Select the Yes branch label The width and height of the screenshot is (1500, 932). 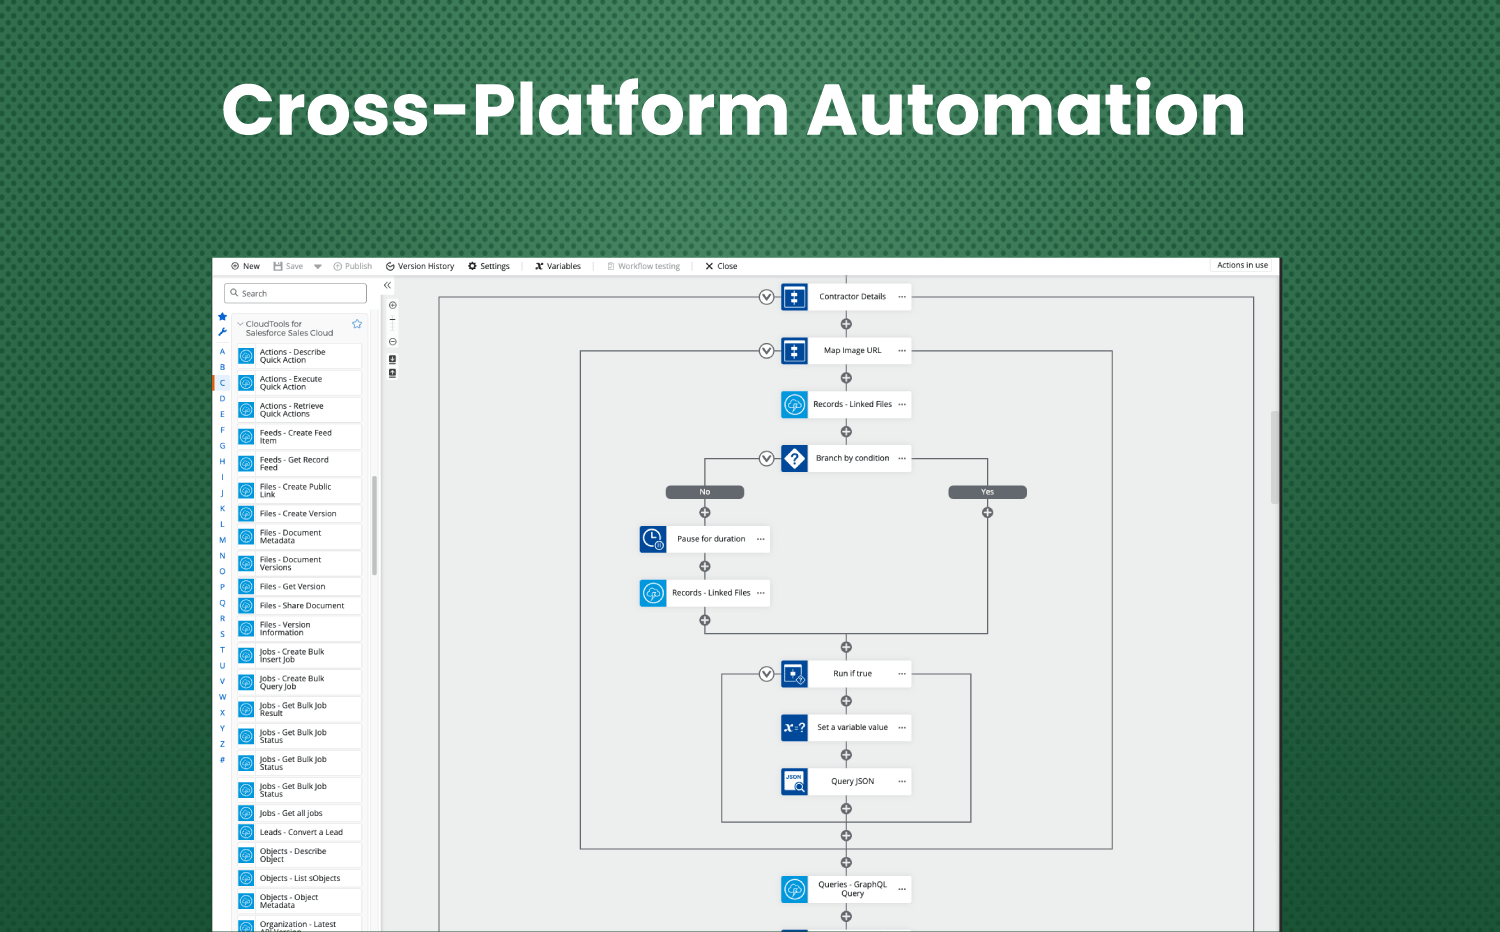(x=988, y=491)
